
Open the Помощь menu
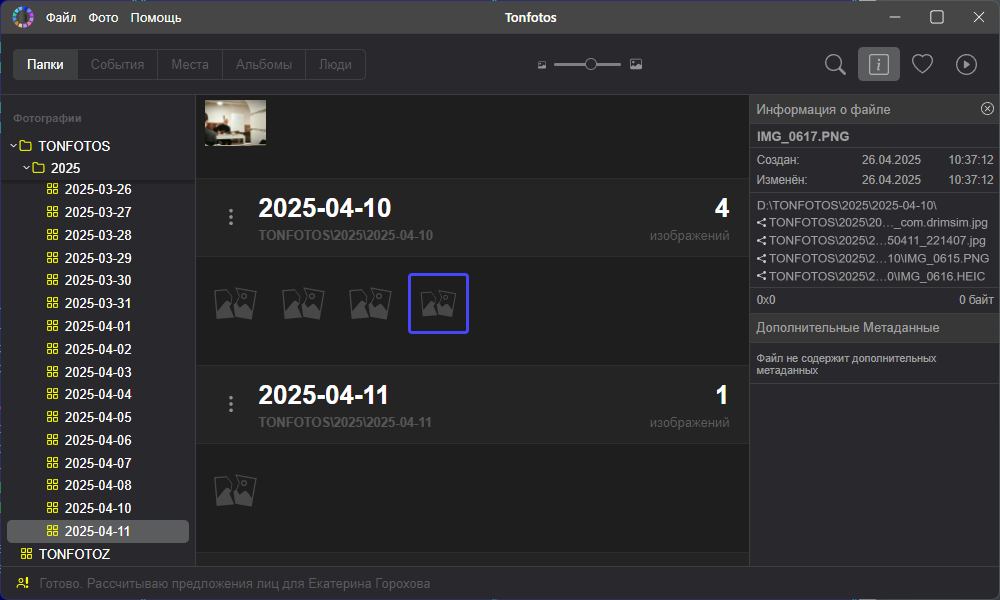156,18
